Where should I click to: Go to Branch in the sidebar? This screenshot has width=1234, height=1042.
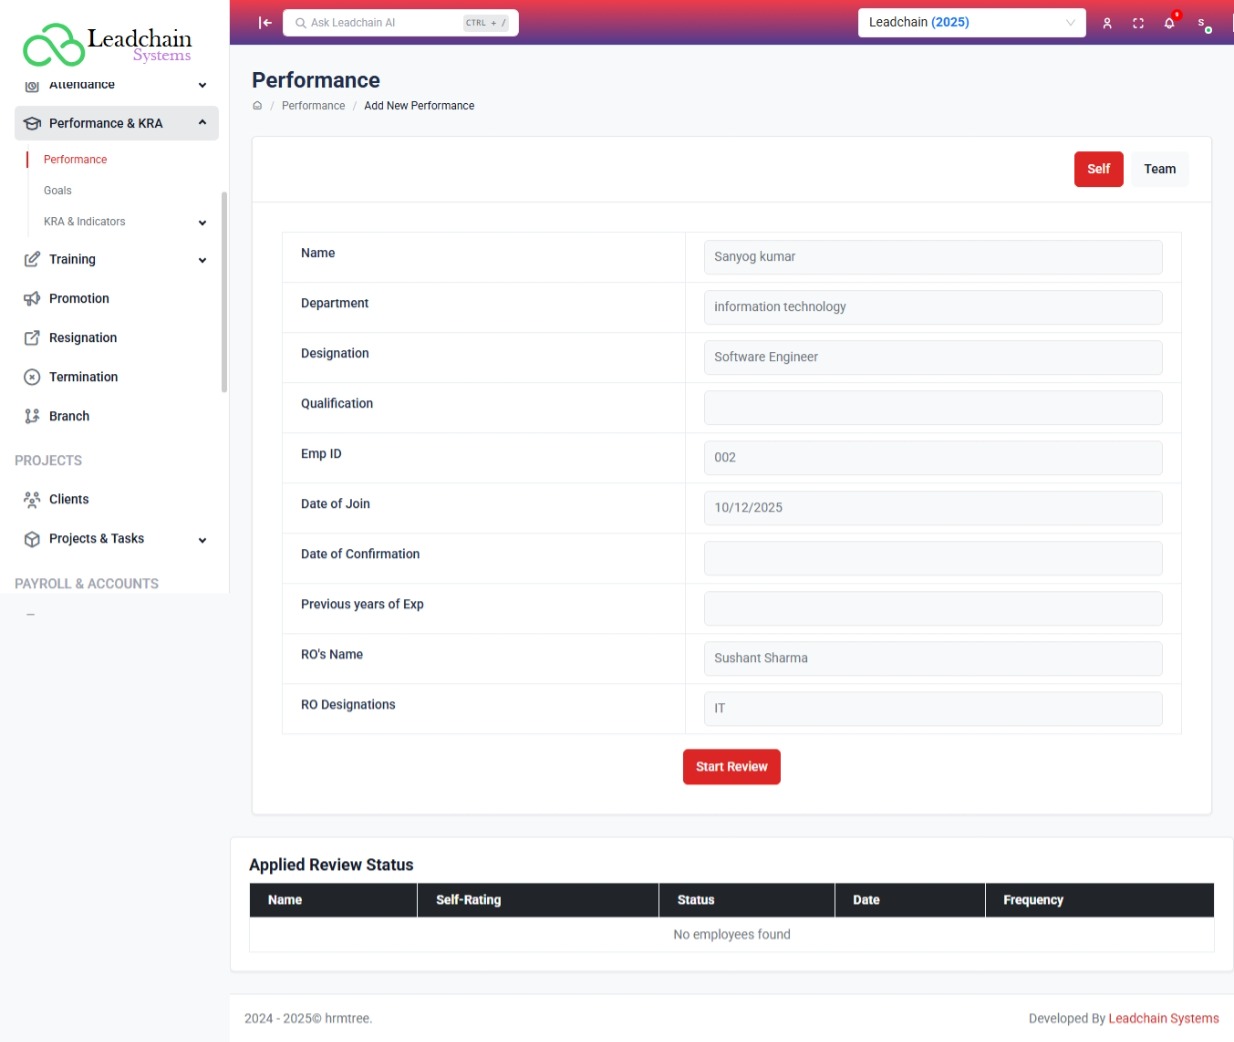point(69,416)
